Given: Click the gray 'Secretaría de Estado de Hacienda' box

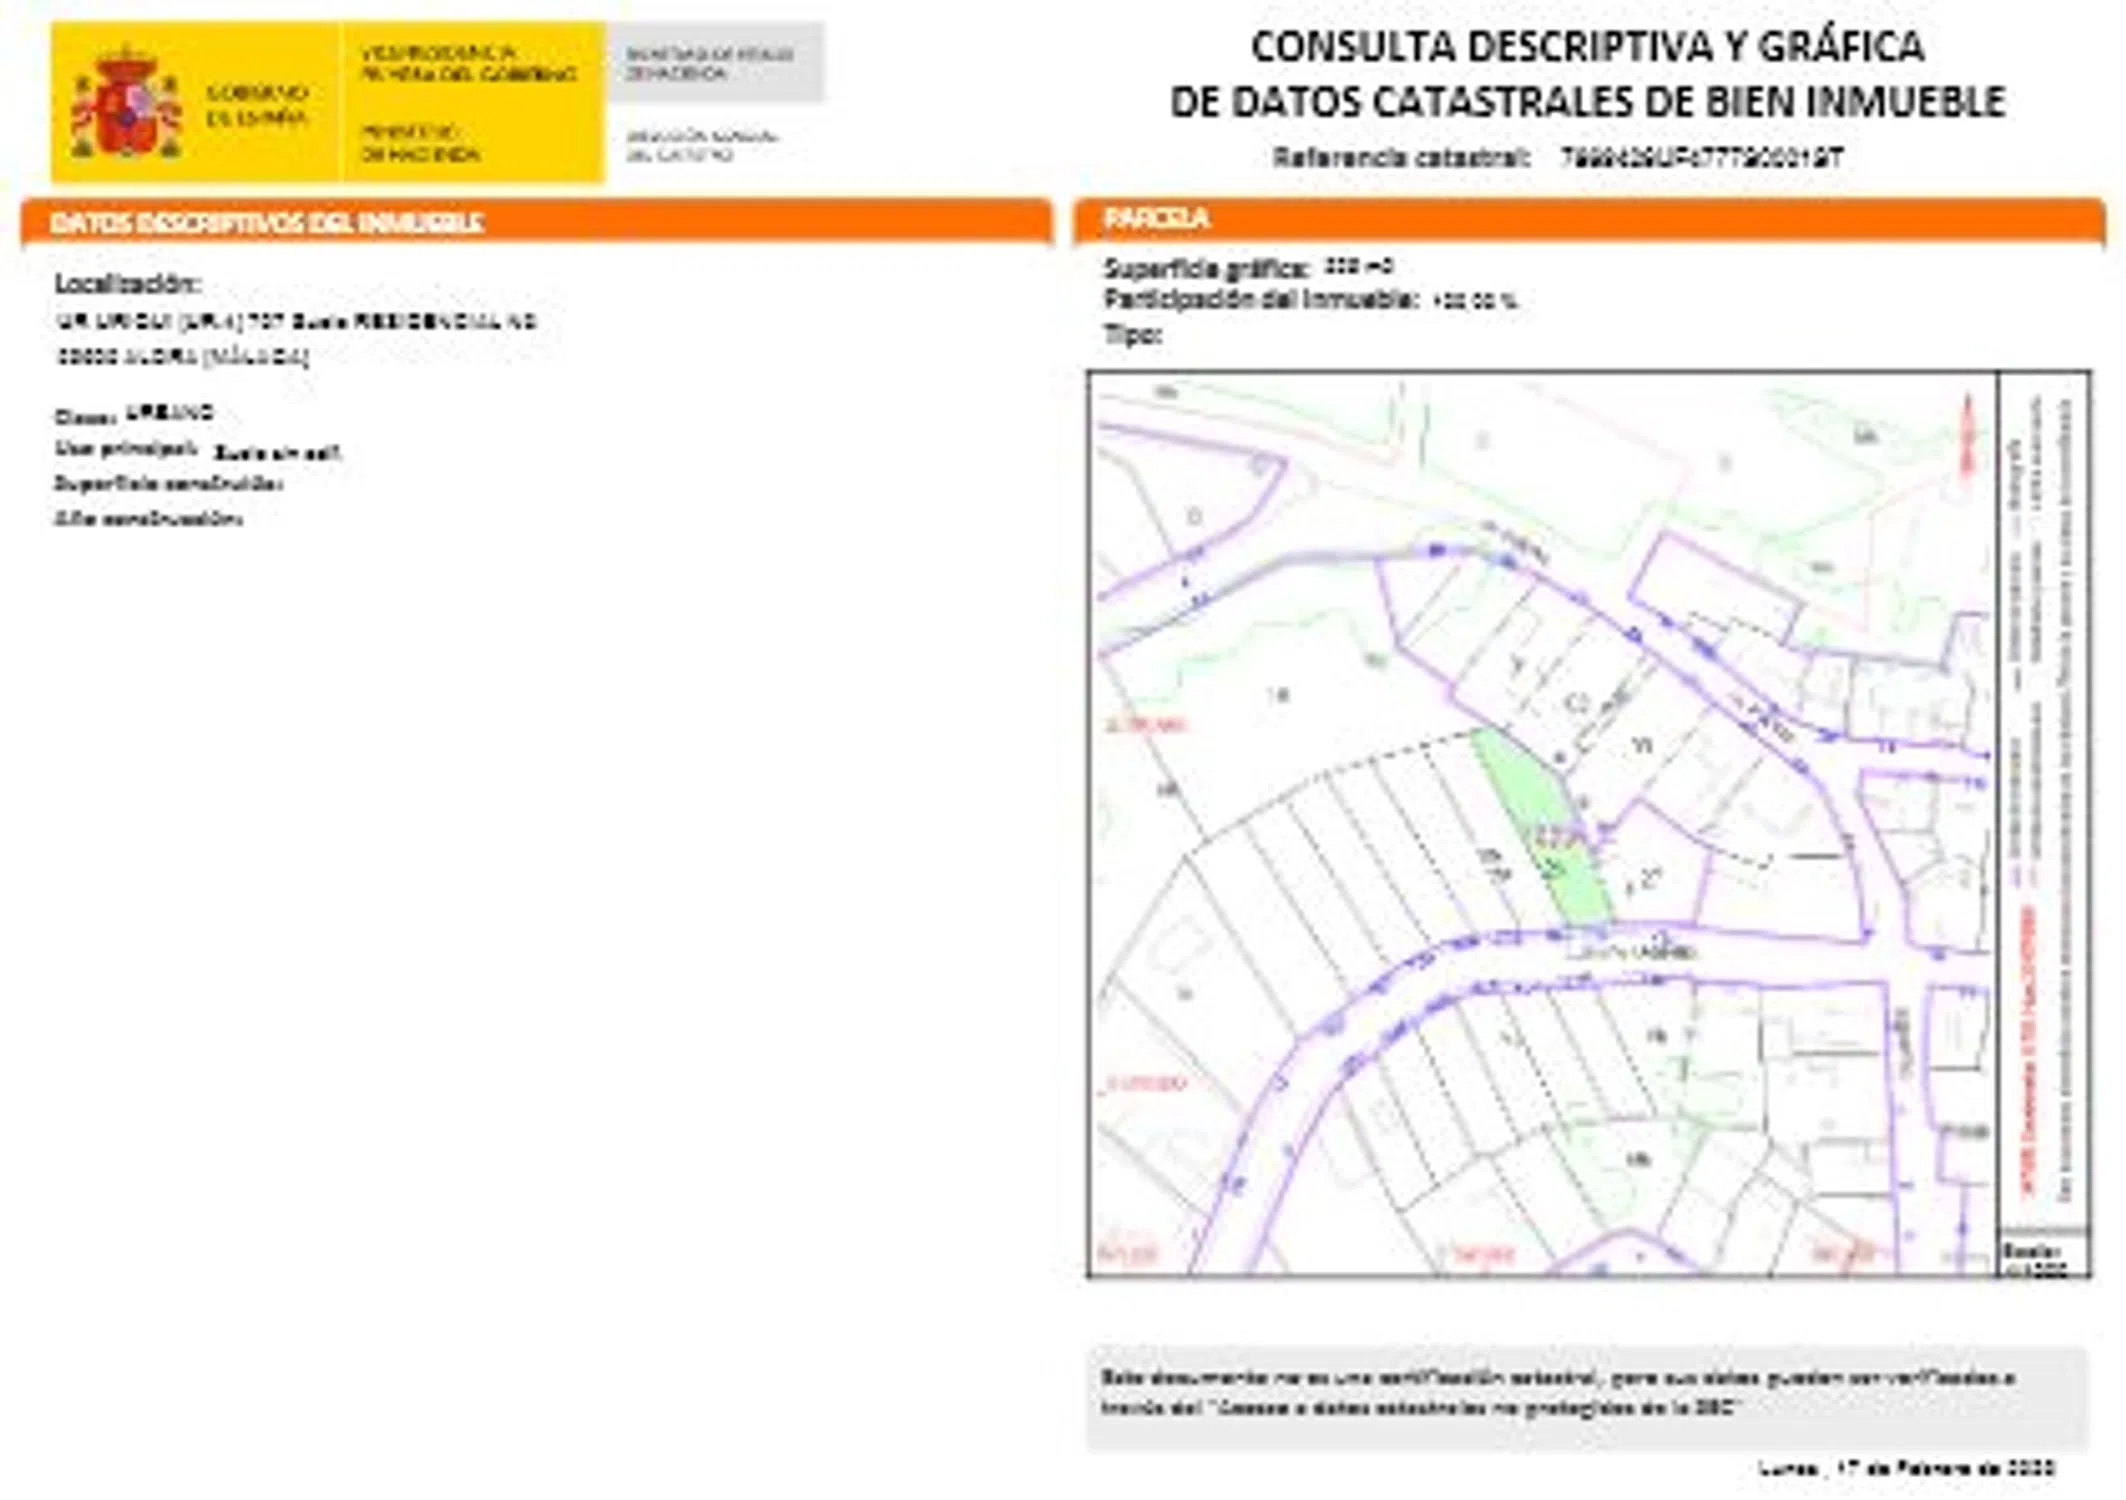Looking at the screenshot, I should 714,62.
